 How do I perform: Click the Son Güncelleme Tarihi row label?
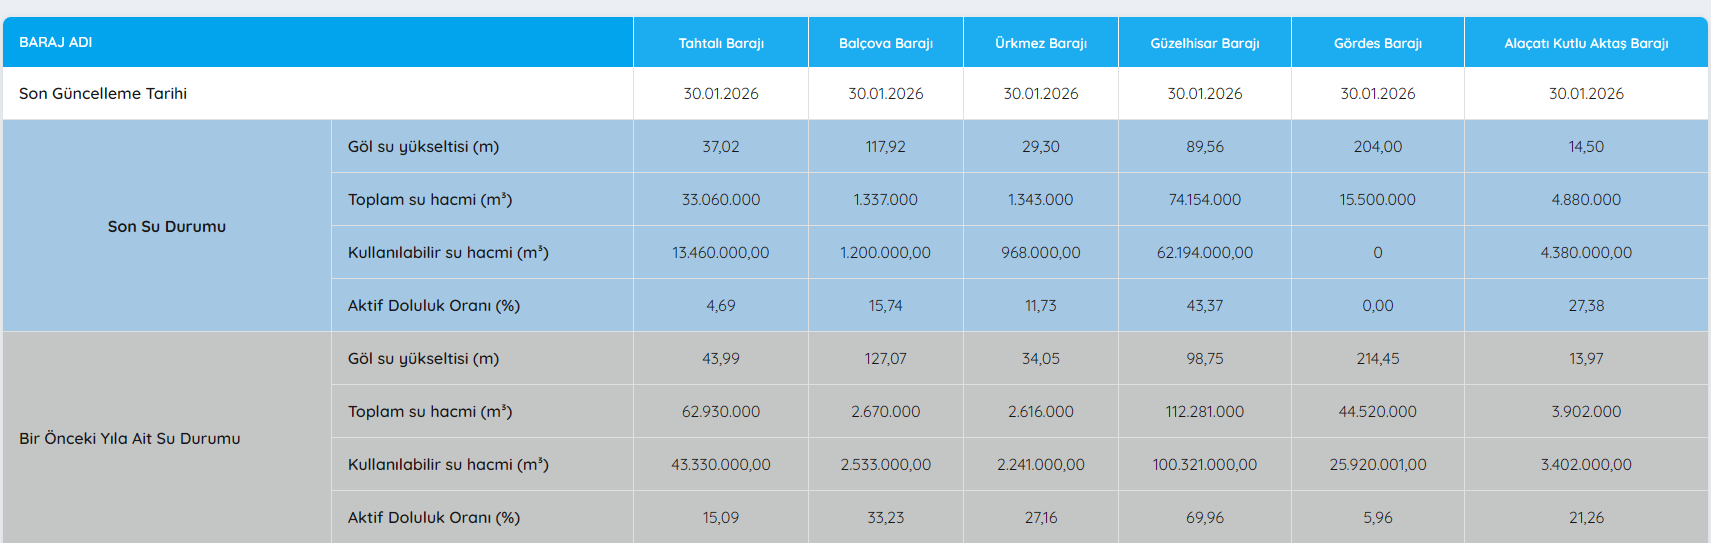[103, 93]
